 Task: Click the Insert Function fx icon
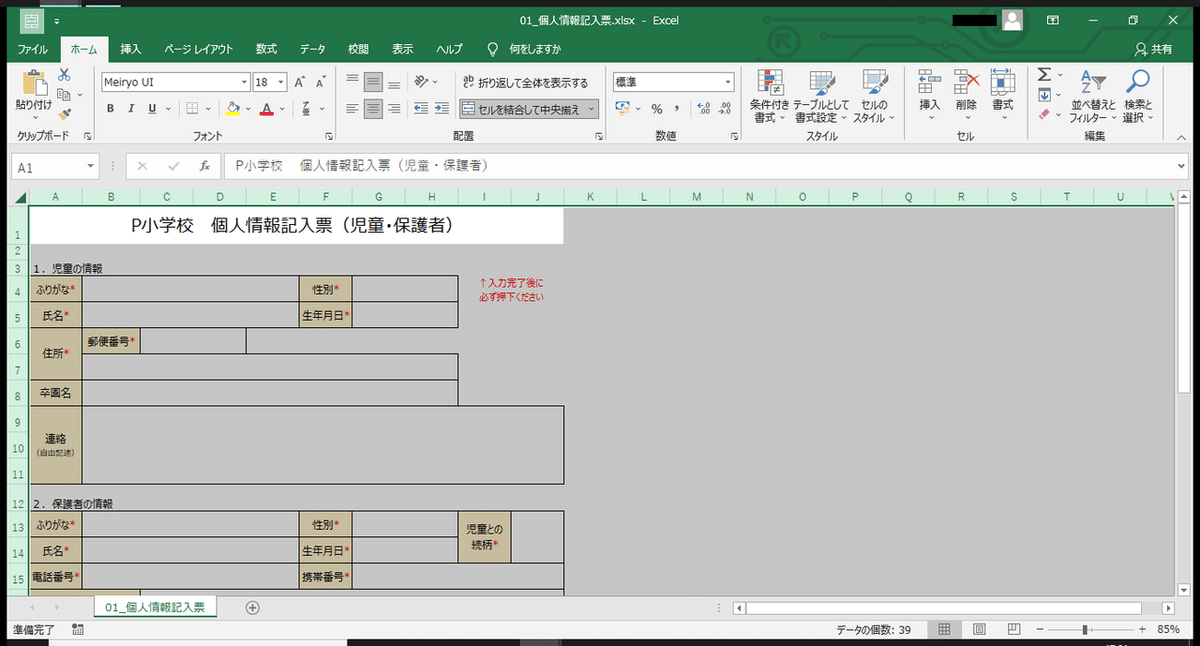pyautogui.click(x=204, y=165)
